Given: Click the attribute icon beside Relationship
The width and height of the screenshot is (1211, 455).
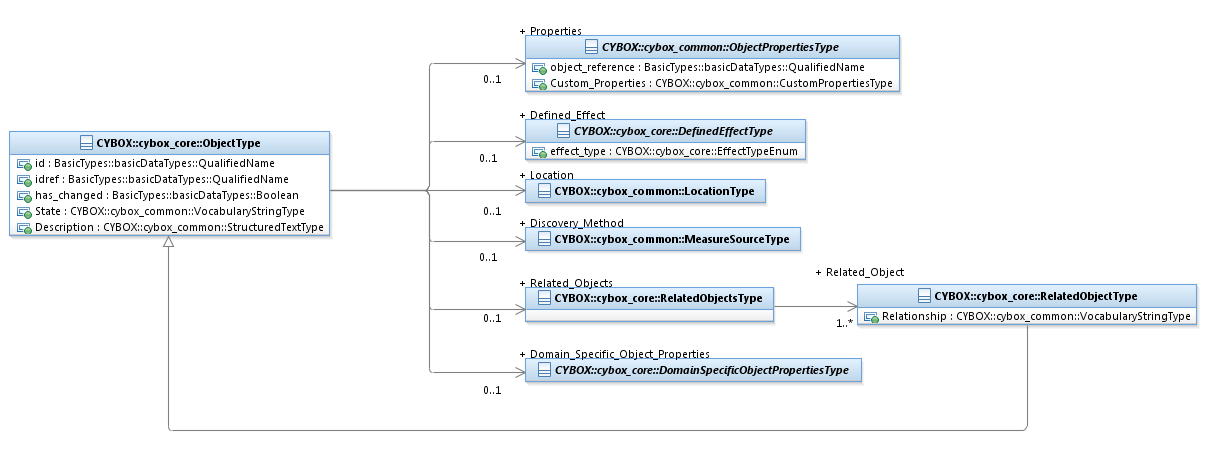Looking at the screenshot, I should pos(872,317).
